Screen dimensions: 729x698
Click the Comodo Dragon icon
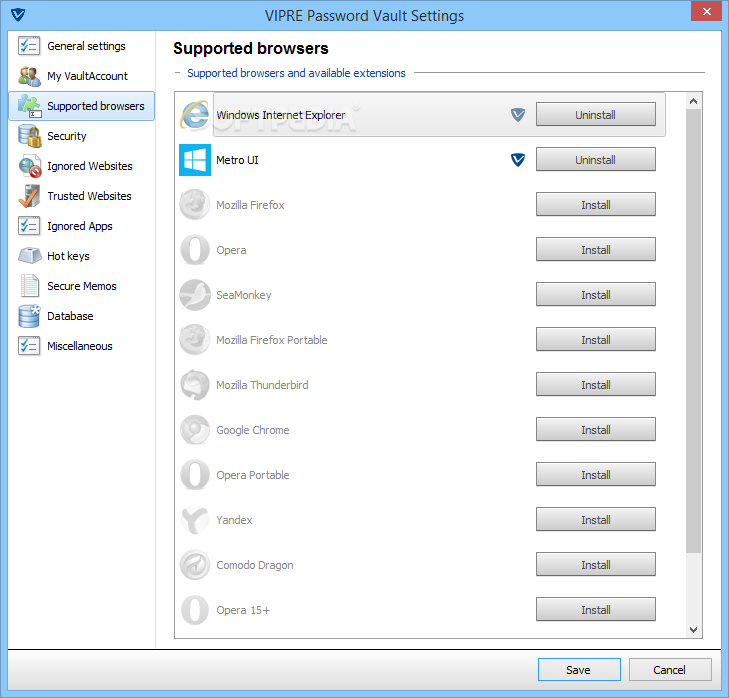[195, 565]
